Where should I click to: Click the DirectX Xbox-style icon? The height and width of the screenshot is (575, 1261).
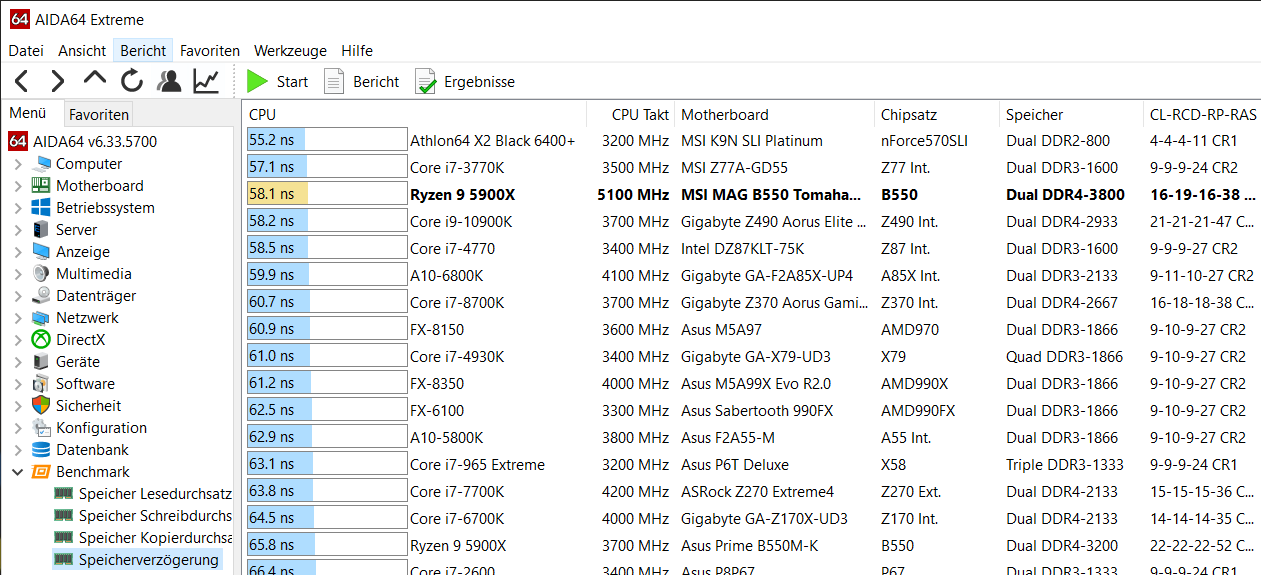pyautogui.click(x=41, y=340)
